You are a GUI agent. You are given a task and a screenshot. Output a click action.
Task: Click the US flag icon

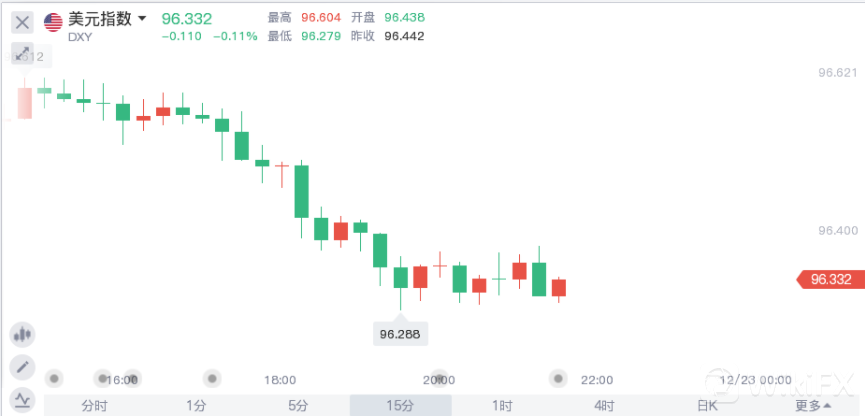point(53,21)
